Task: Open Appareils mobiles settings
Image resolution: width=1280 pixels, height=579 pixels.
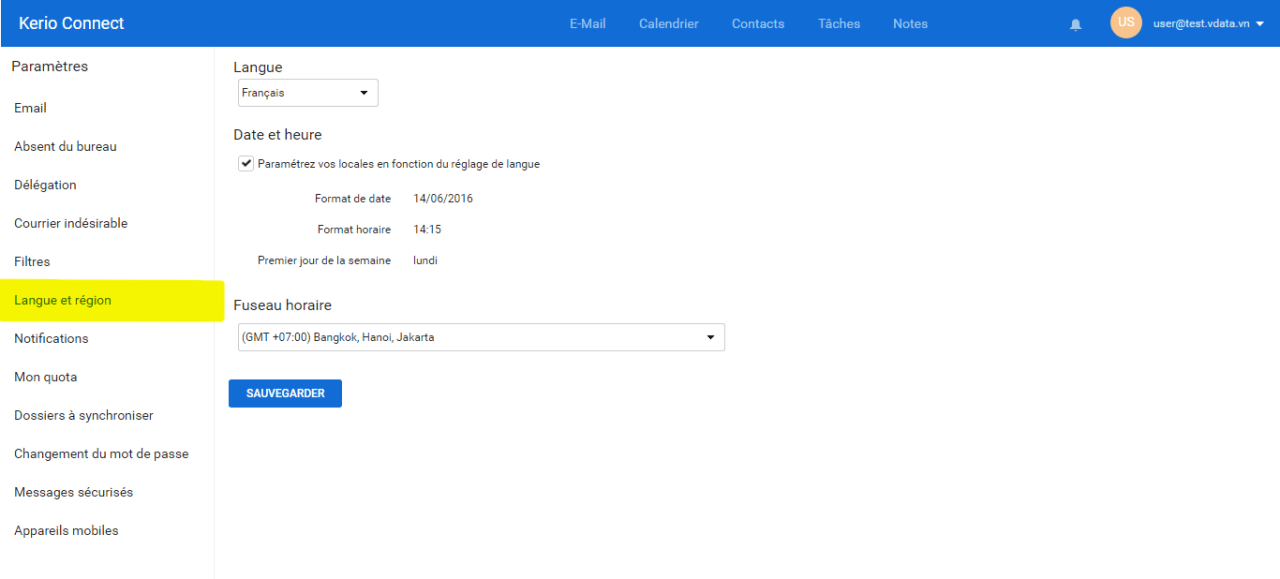Action: [66, 531]
